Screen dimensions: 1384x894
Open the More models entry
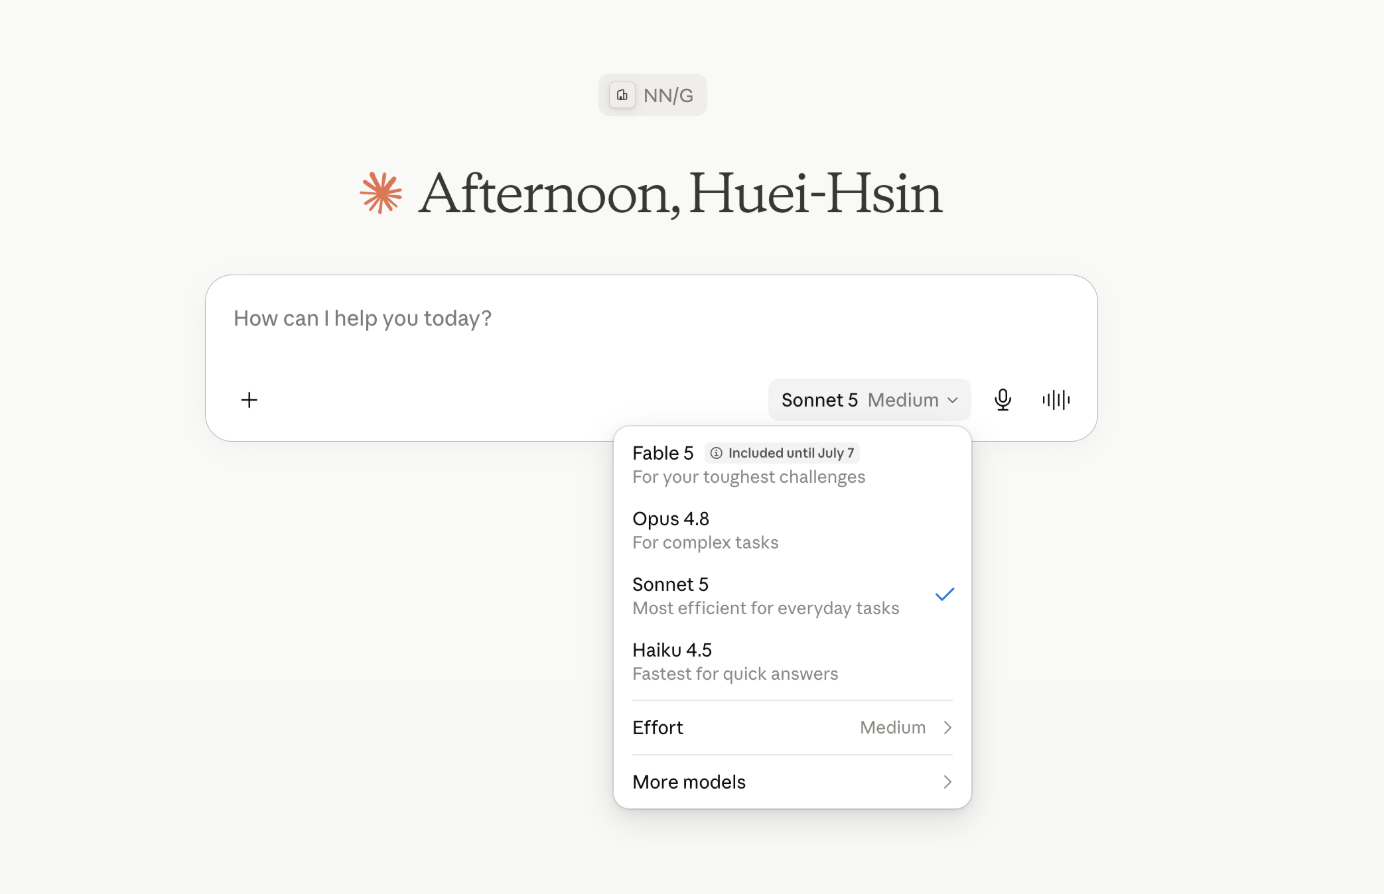point(792,782)
